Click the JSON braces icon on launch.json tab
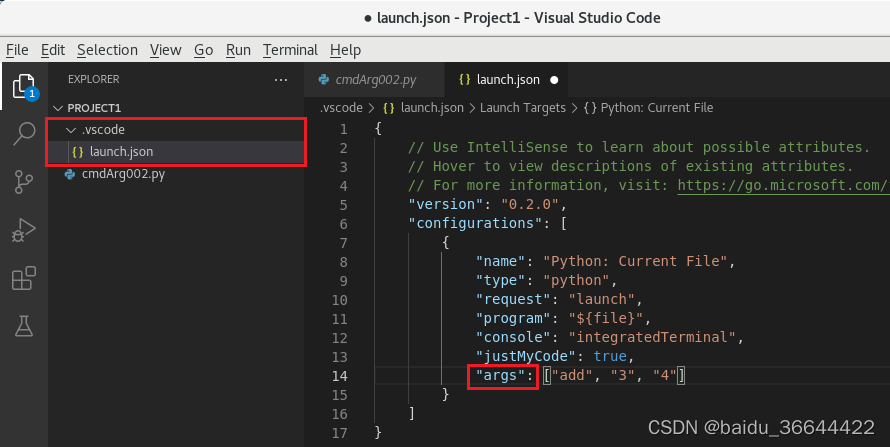 [464, 80]
